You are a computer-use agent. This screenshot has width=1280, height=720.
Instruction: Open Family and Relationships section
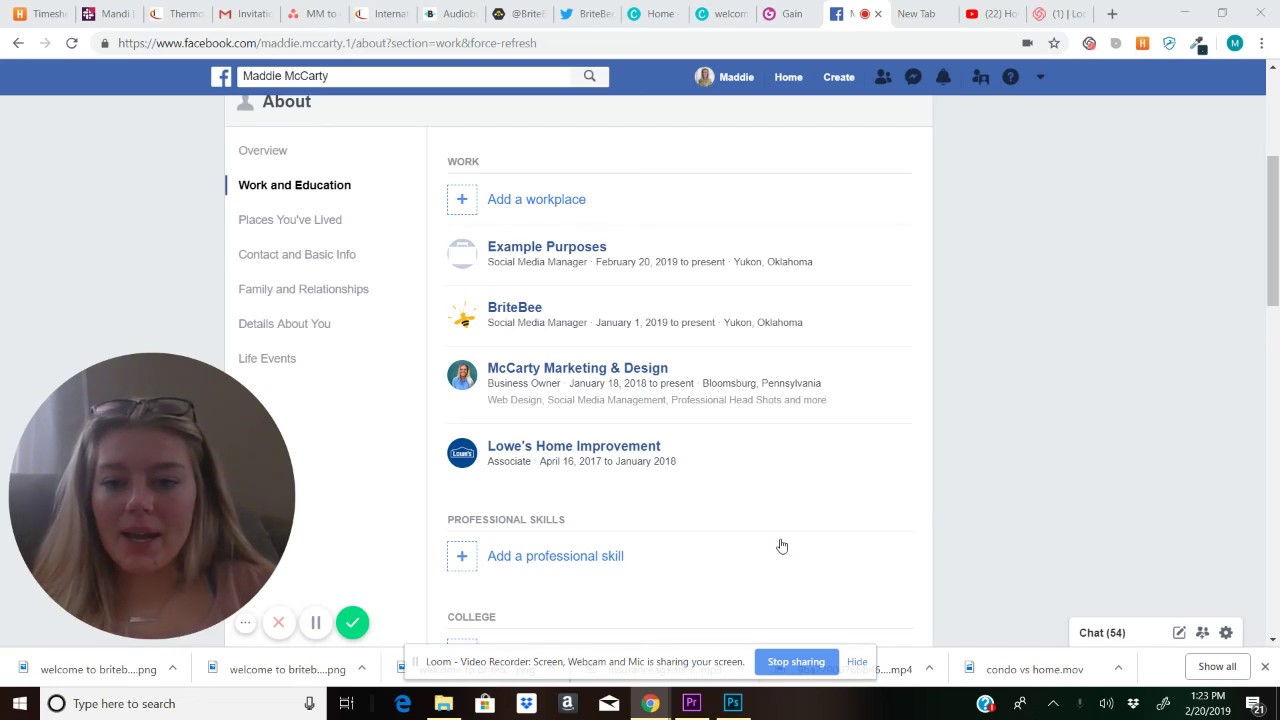[304, 289]
